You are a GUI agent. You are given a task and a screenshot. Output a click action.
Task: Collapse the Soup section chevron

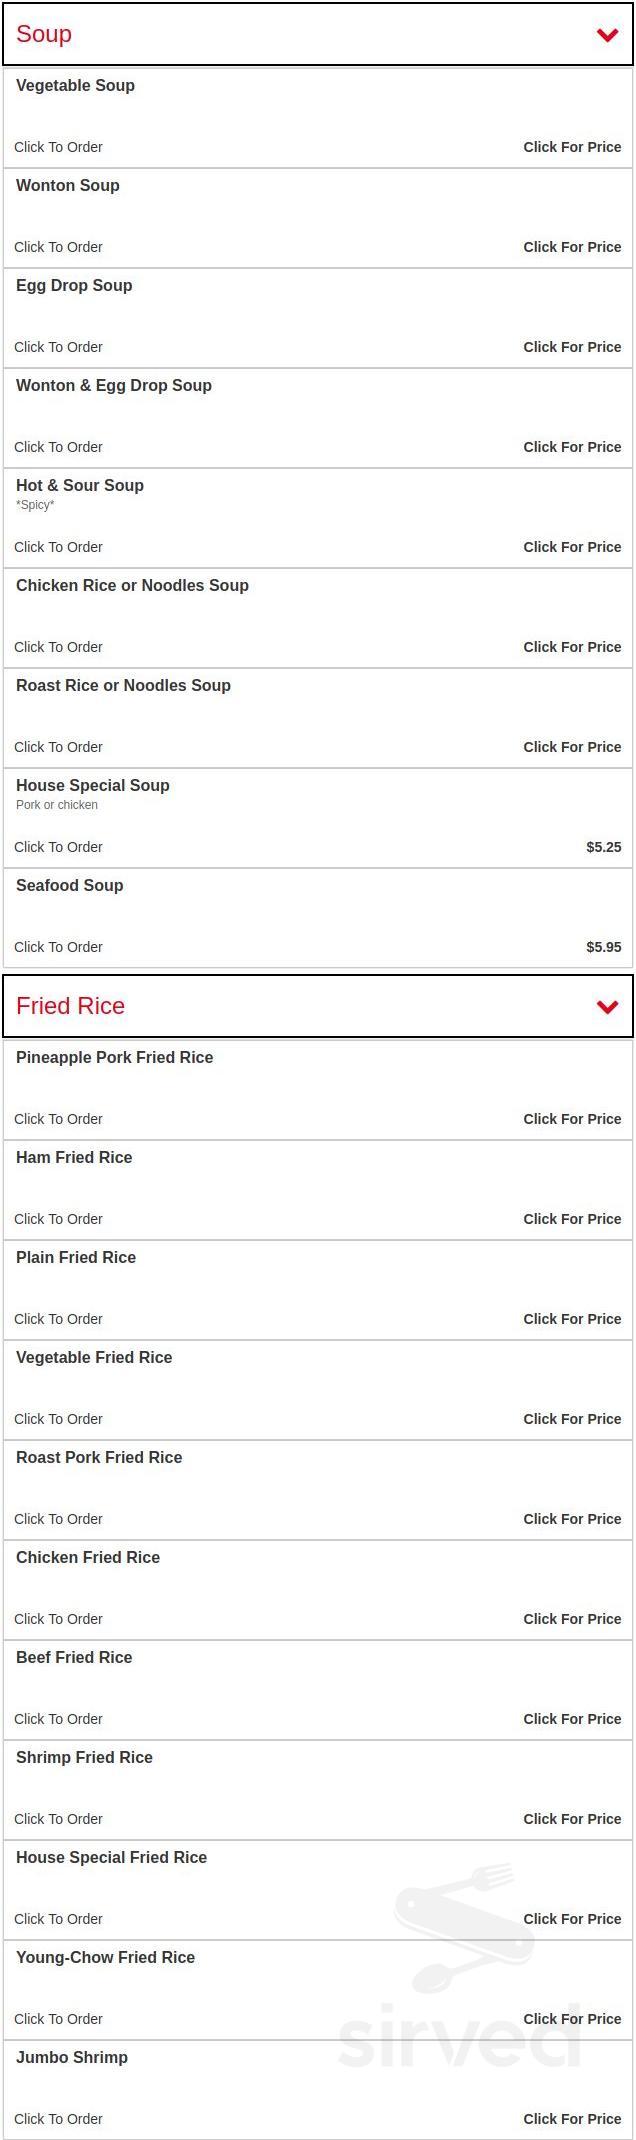(x=607, y=35)
